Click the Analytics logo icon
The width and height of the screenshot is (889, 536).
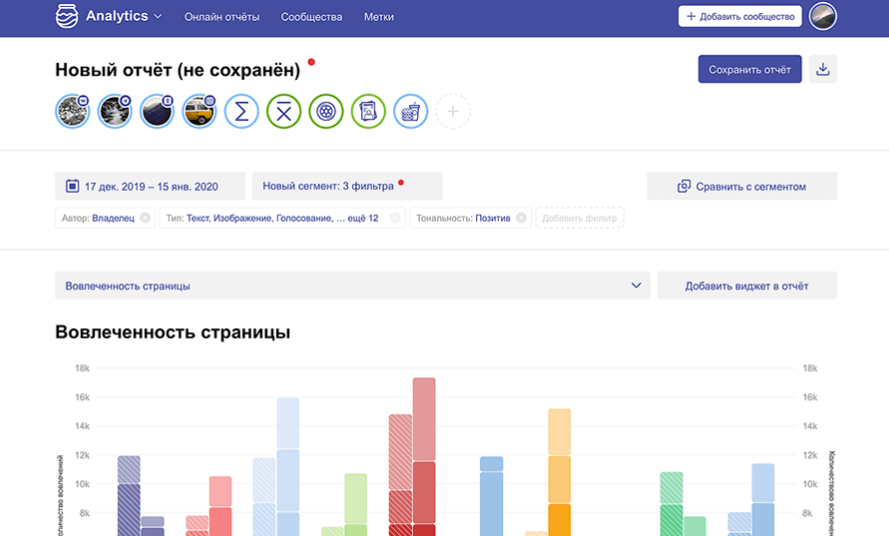[66, 16]
